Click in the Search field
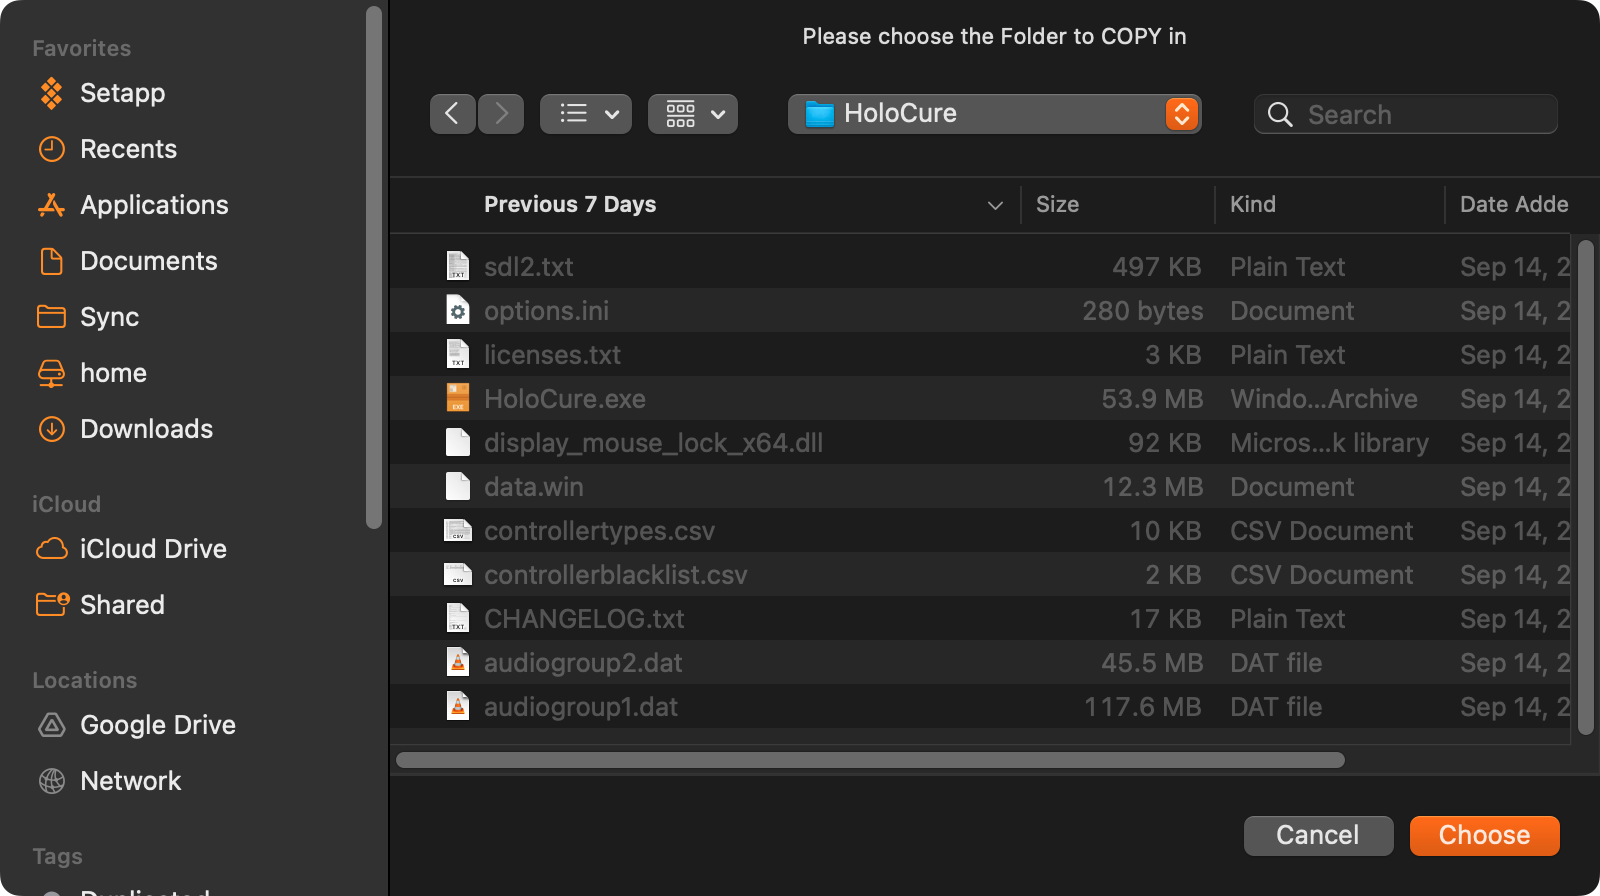The width and height of the screenshot is (1600, 896). click(1406, 114)
